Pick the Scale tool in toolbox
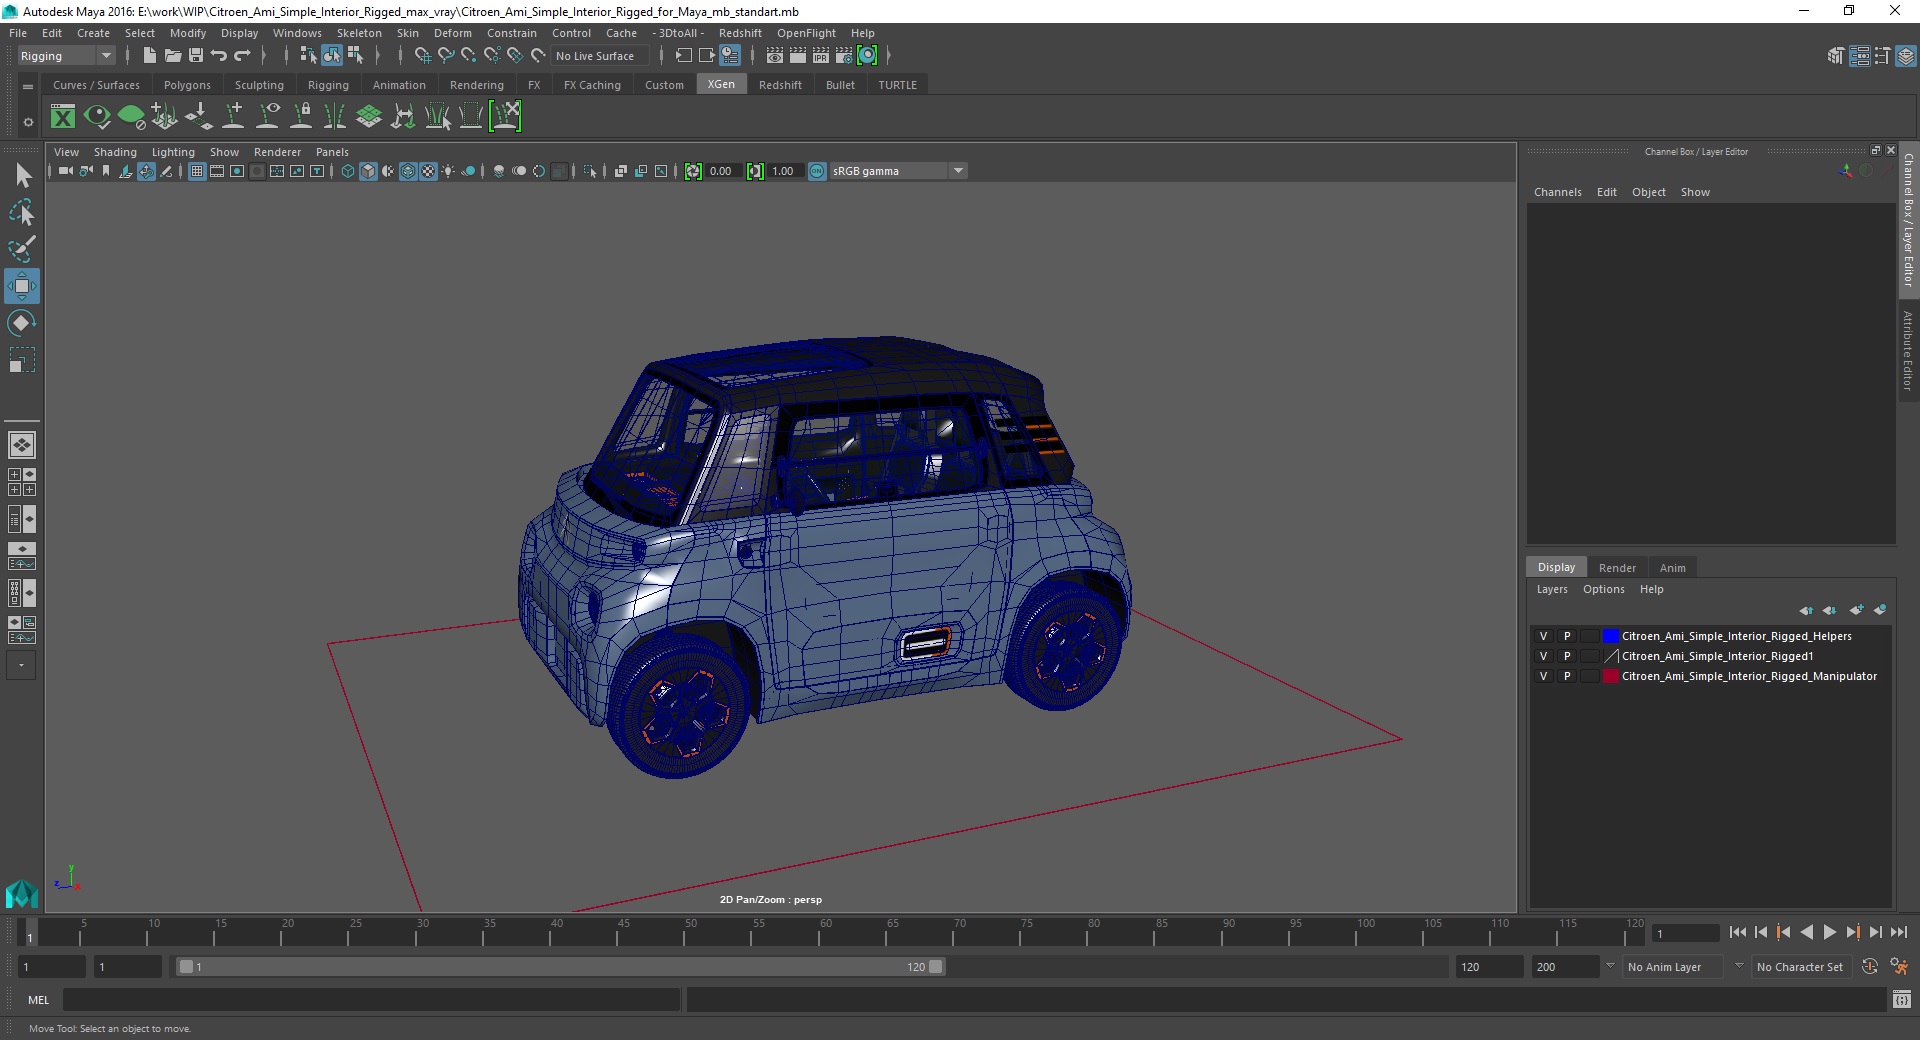Screen dimensions: 1920x1040 tap(22, 360)
